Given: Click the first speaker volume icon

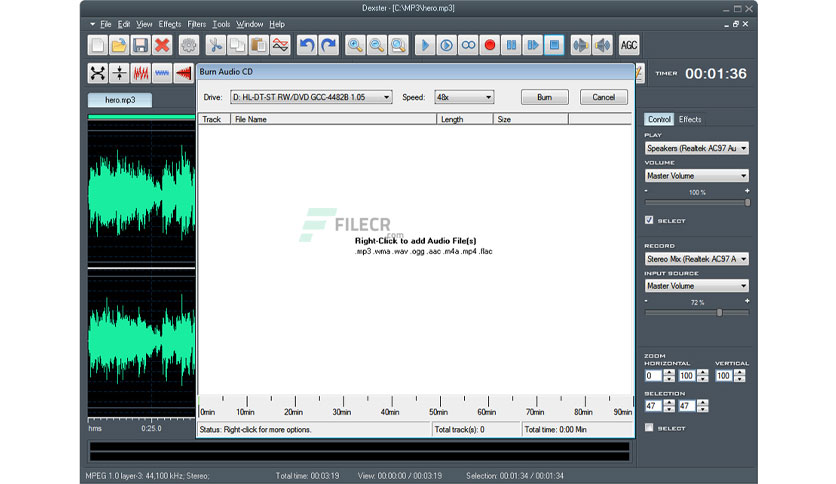Looking at the screenshot, I should click(x=581, y=45).
